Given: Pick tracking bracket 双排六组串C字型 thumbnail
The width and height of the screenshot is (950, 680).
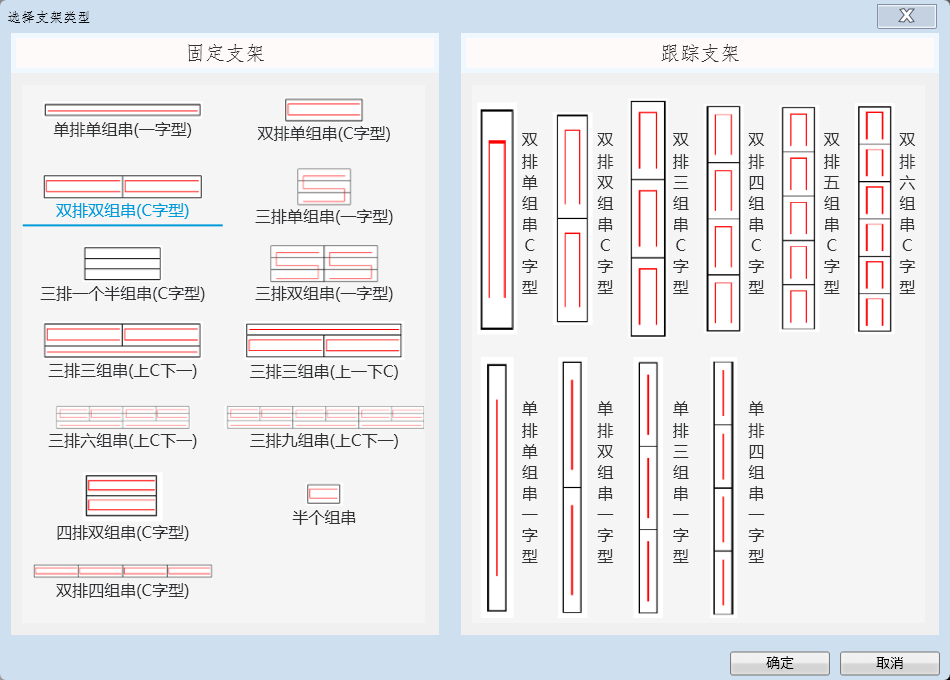Looking at the screenshot, I should [874, 219].
